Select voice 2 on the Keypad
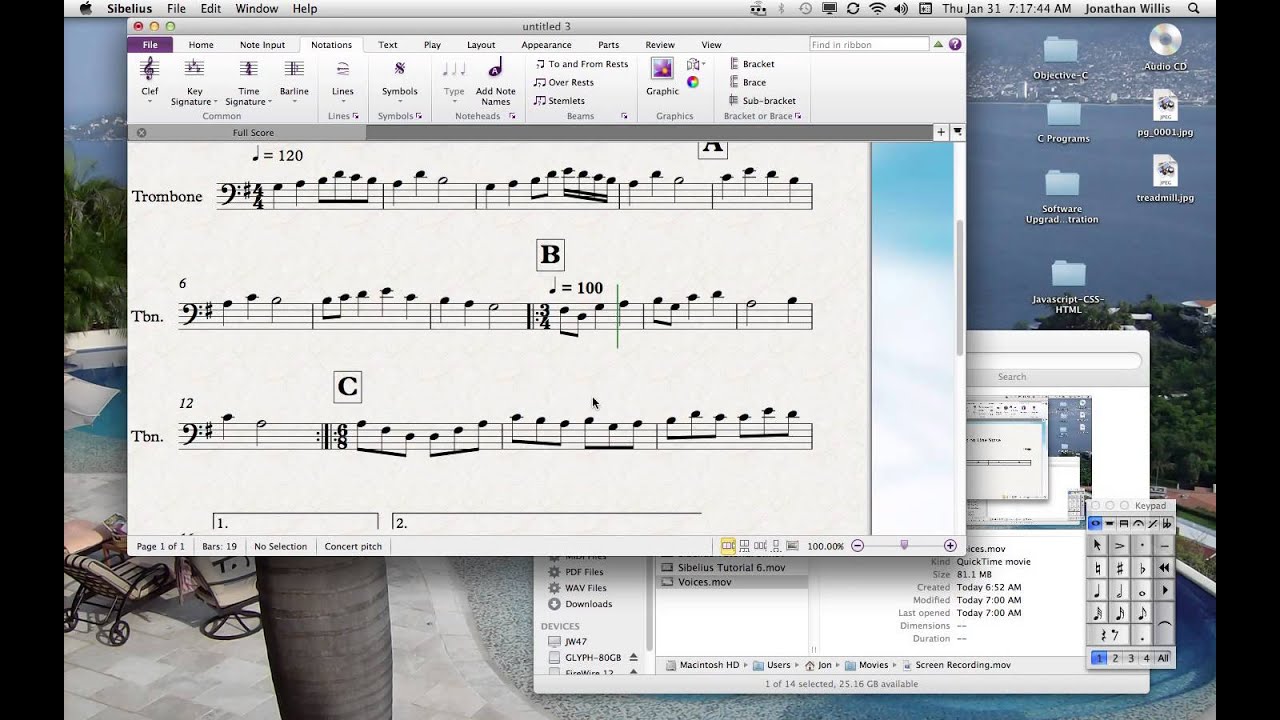Screen dimensions: 1280x720 click(1115, 658)
